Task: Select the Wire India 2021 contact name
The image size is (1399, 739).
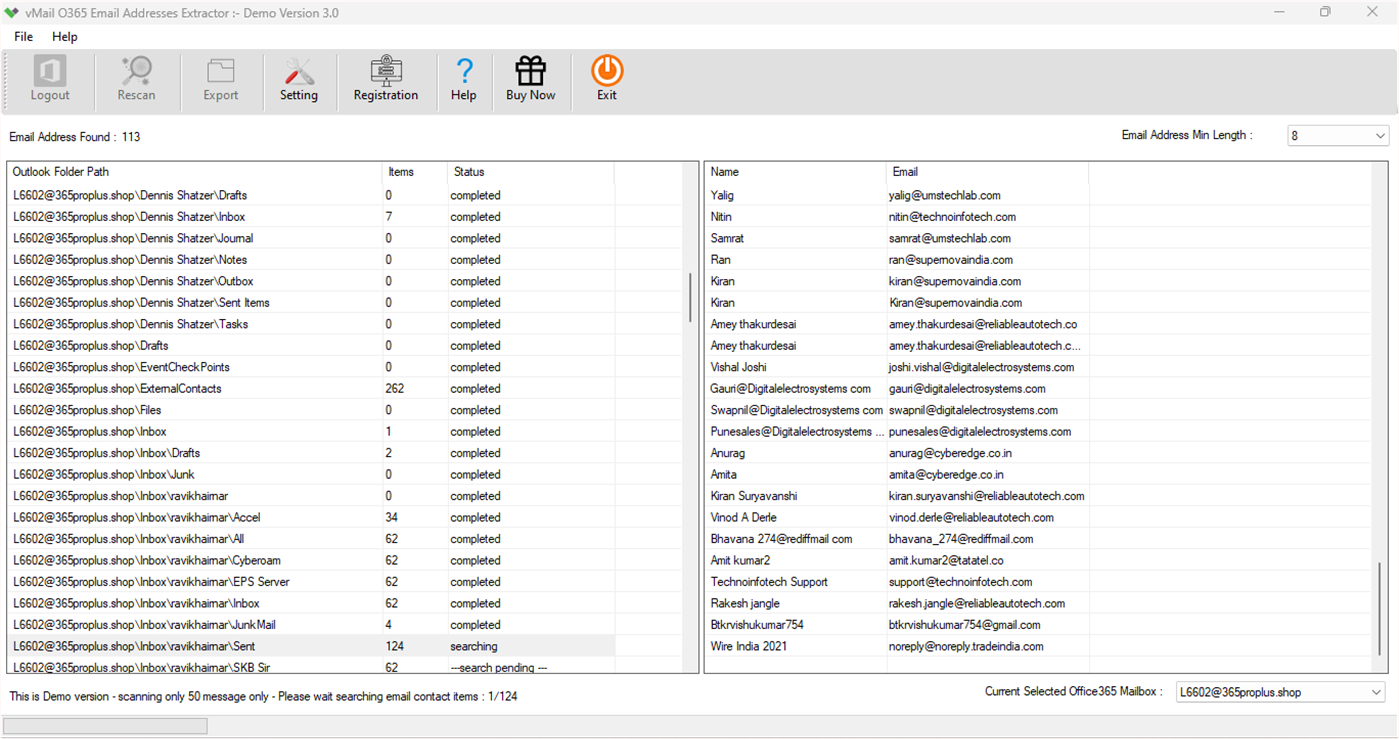Action: (749, 647)
